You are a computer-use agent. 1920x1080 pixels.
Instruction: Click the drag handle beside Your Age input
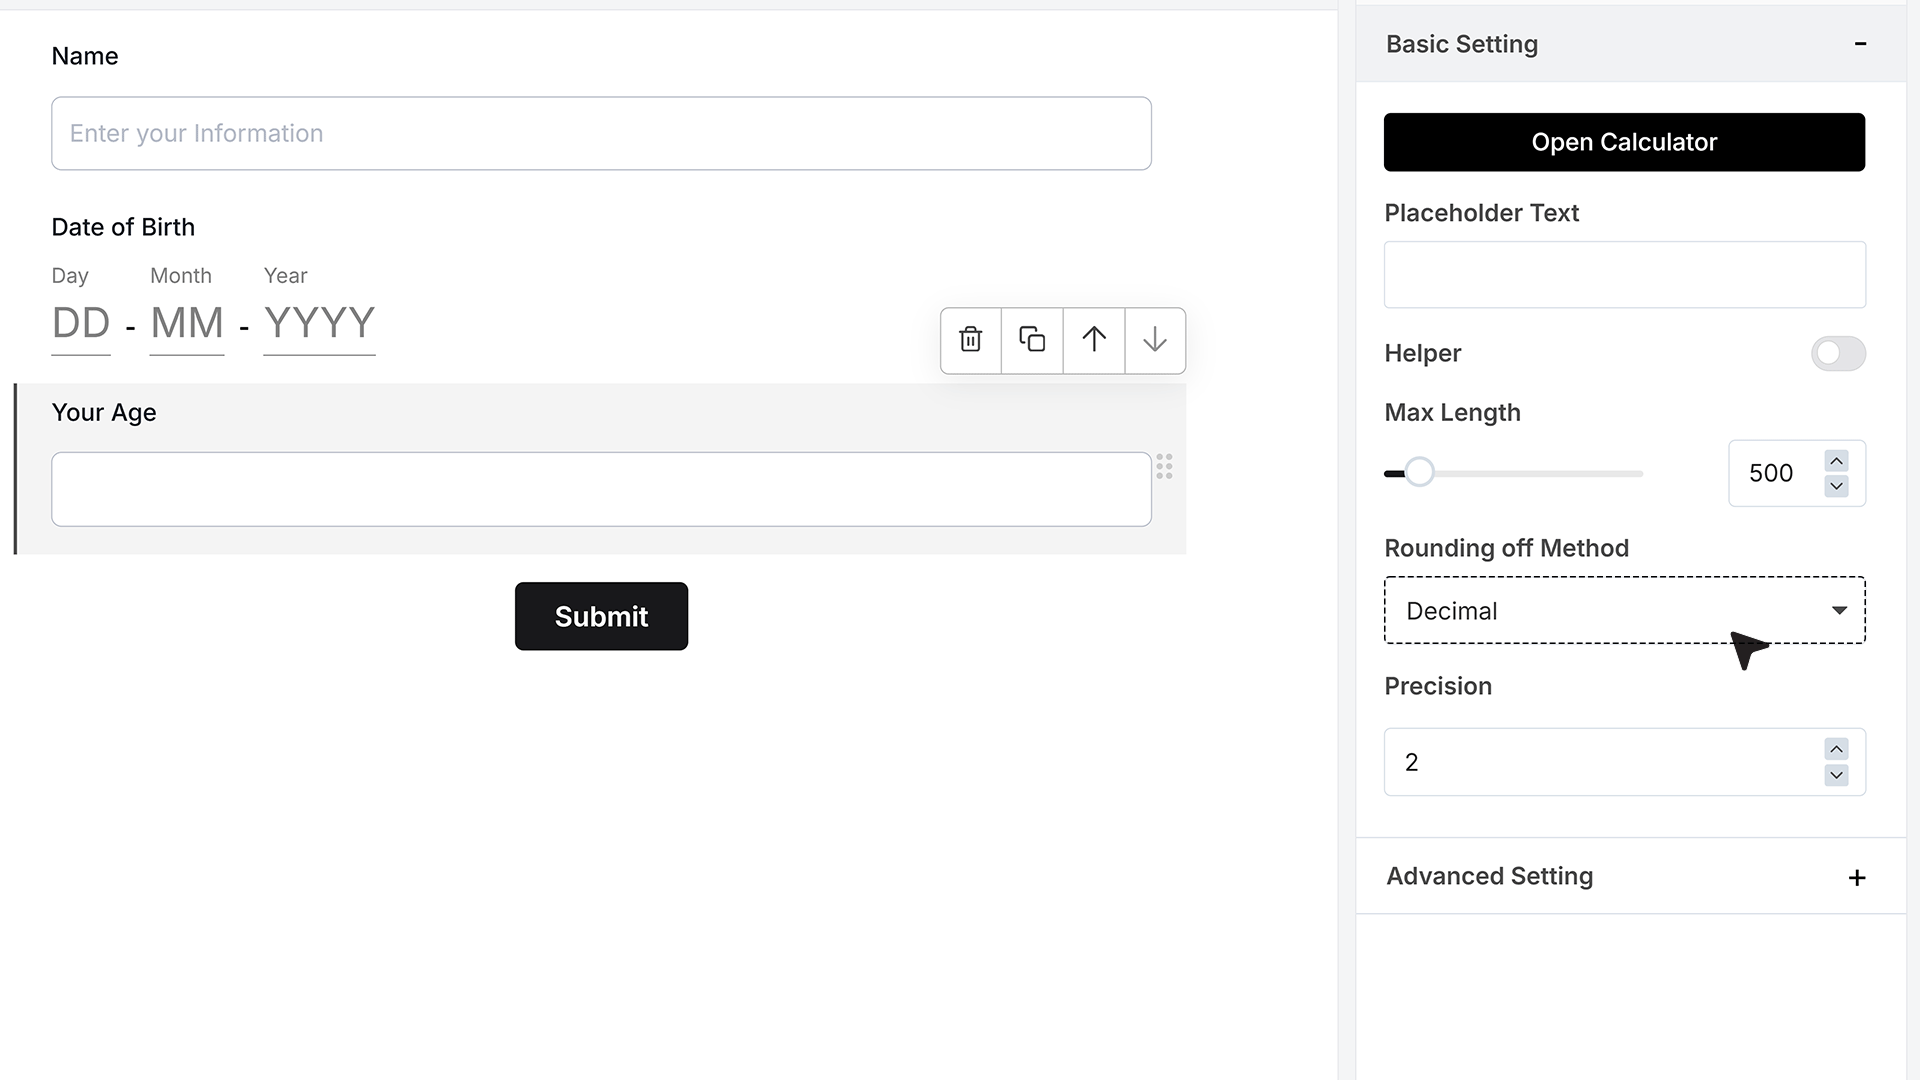click(x=1164, y=466)
